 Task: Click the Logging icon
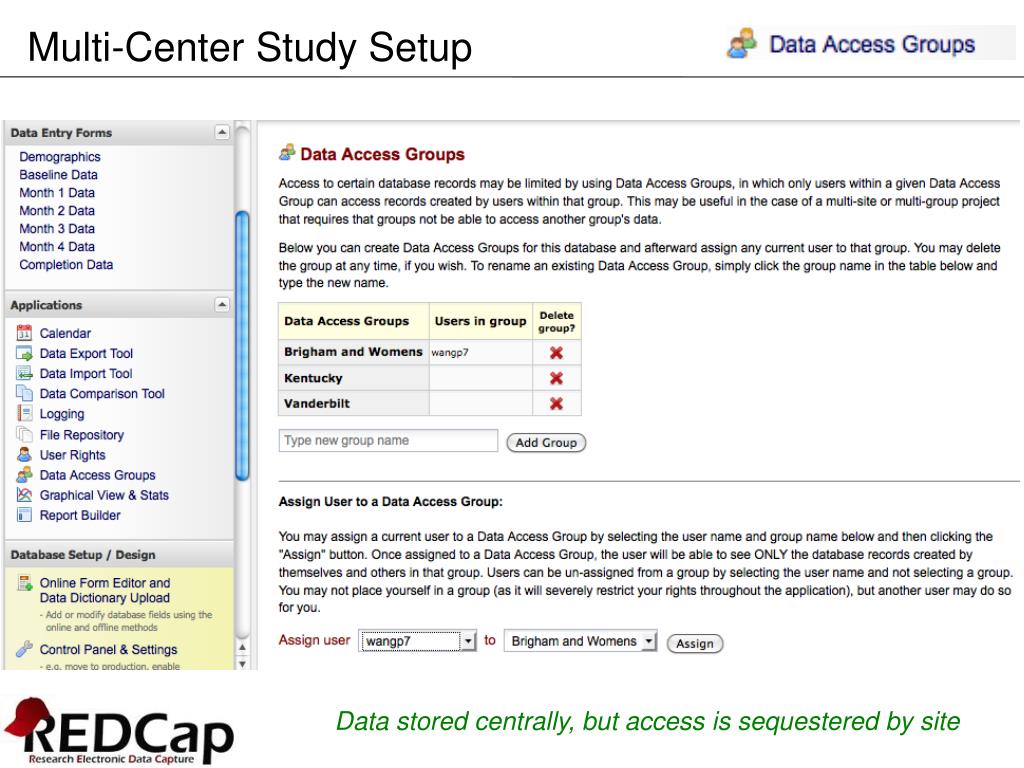coord(24,413)
